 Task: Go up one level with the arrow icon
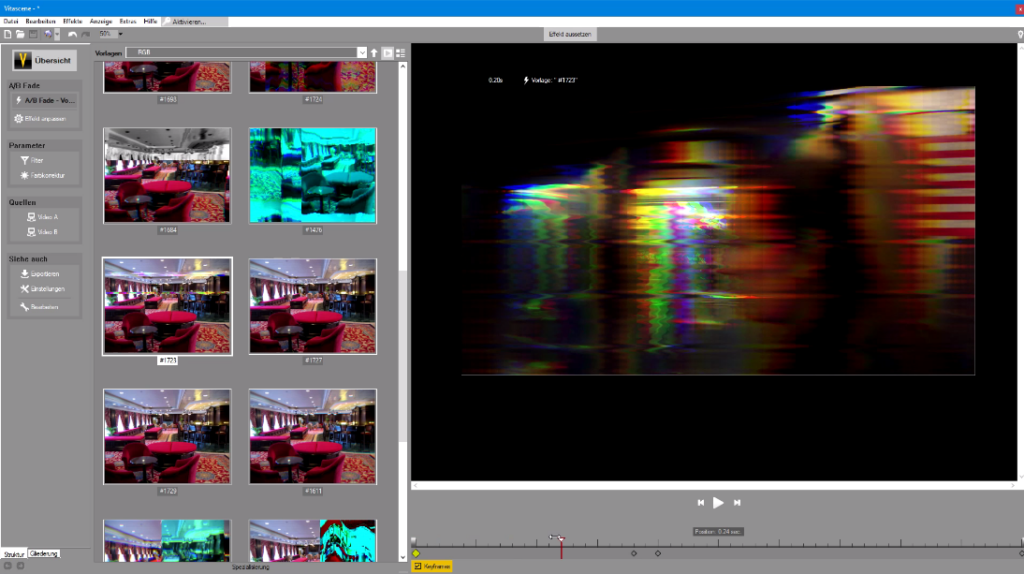point(374,53)
